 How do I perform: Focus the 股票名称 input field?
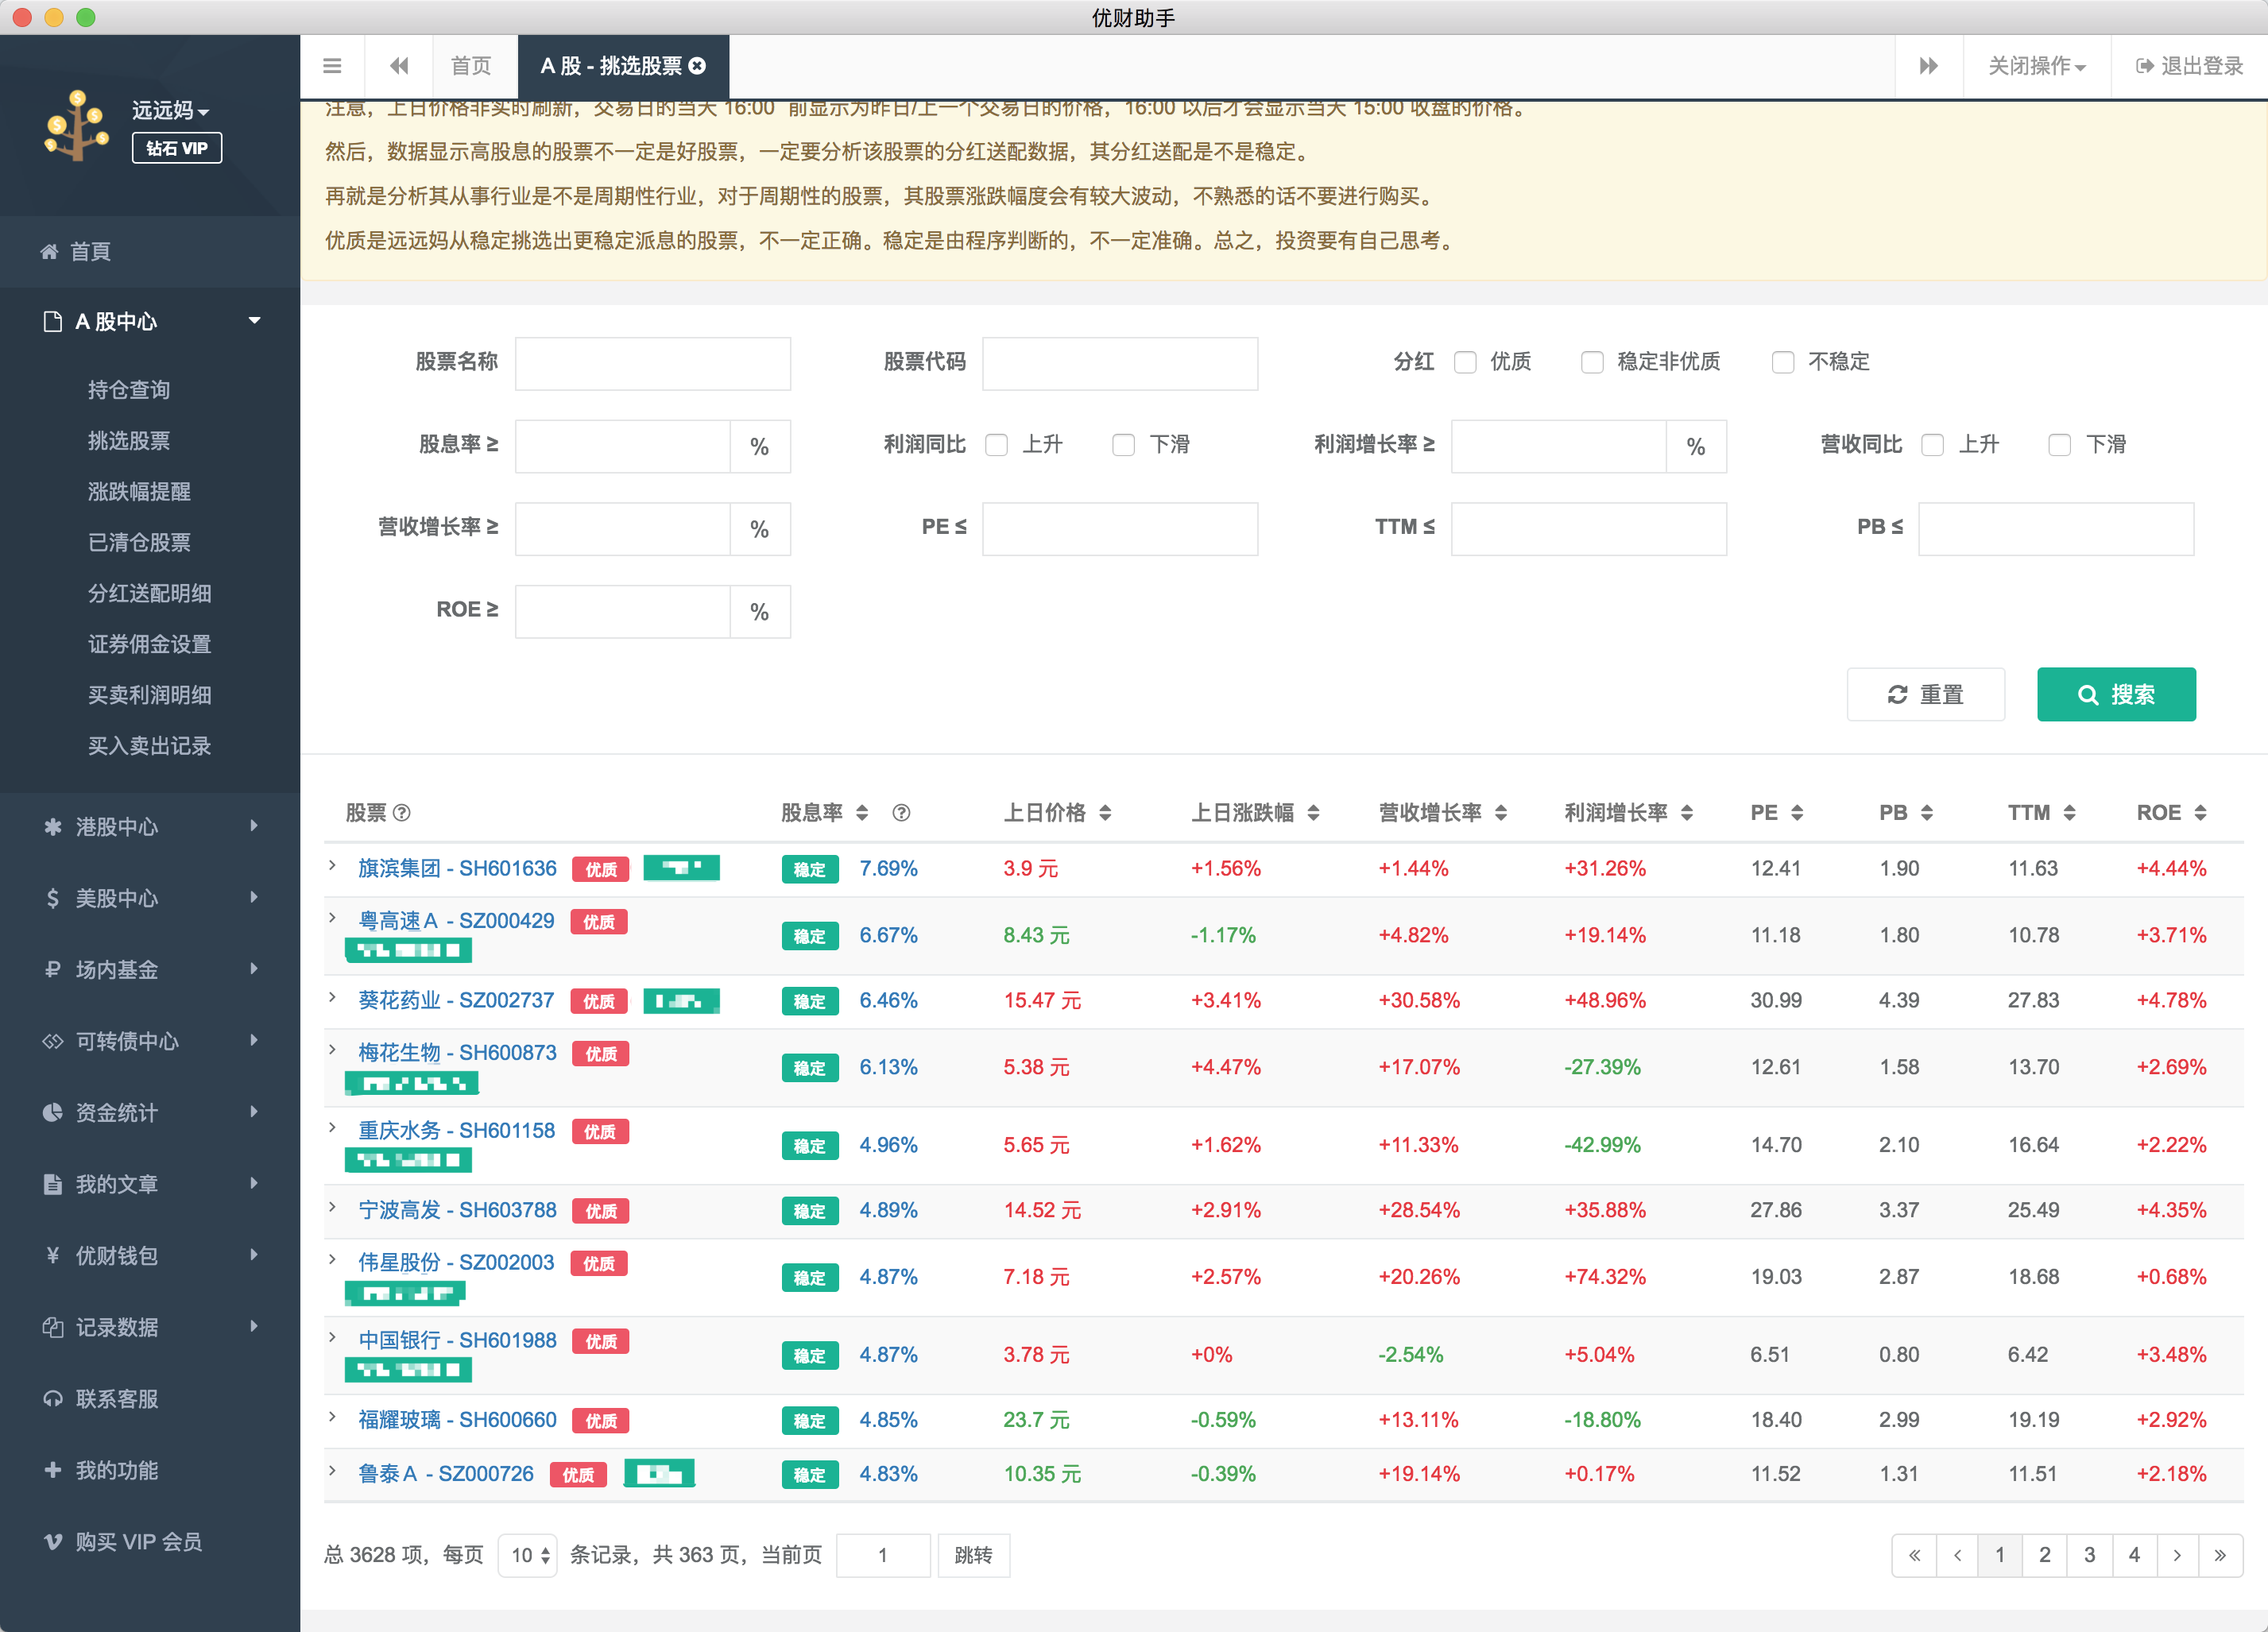tap(653, 363)
